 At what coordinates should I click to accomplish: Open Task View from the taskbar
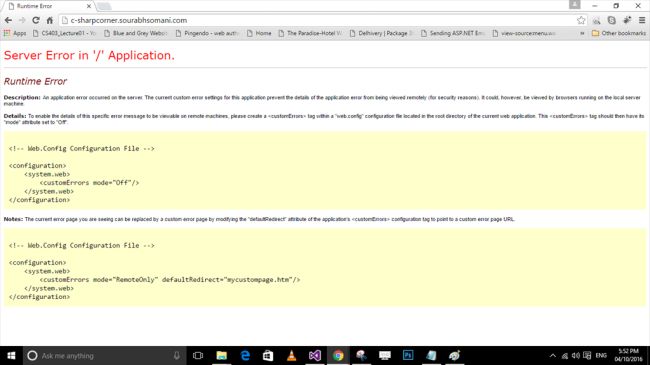[x=198, y=355]
